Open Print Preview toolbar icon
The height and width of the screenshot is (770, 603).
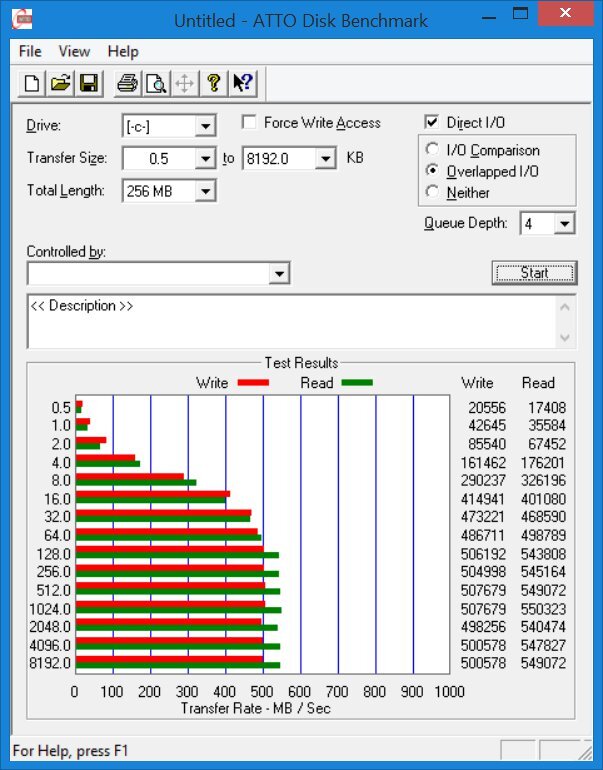point(156,83)
